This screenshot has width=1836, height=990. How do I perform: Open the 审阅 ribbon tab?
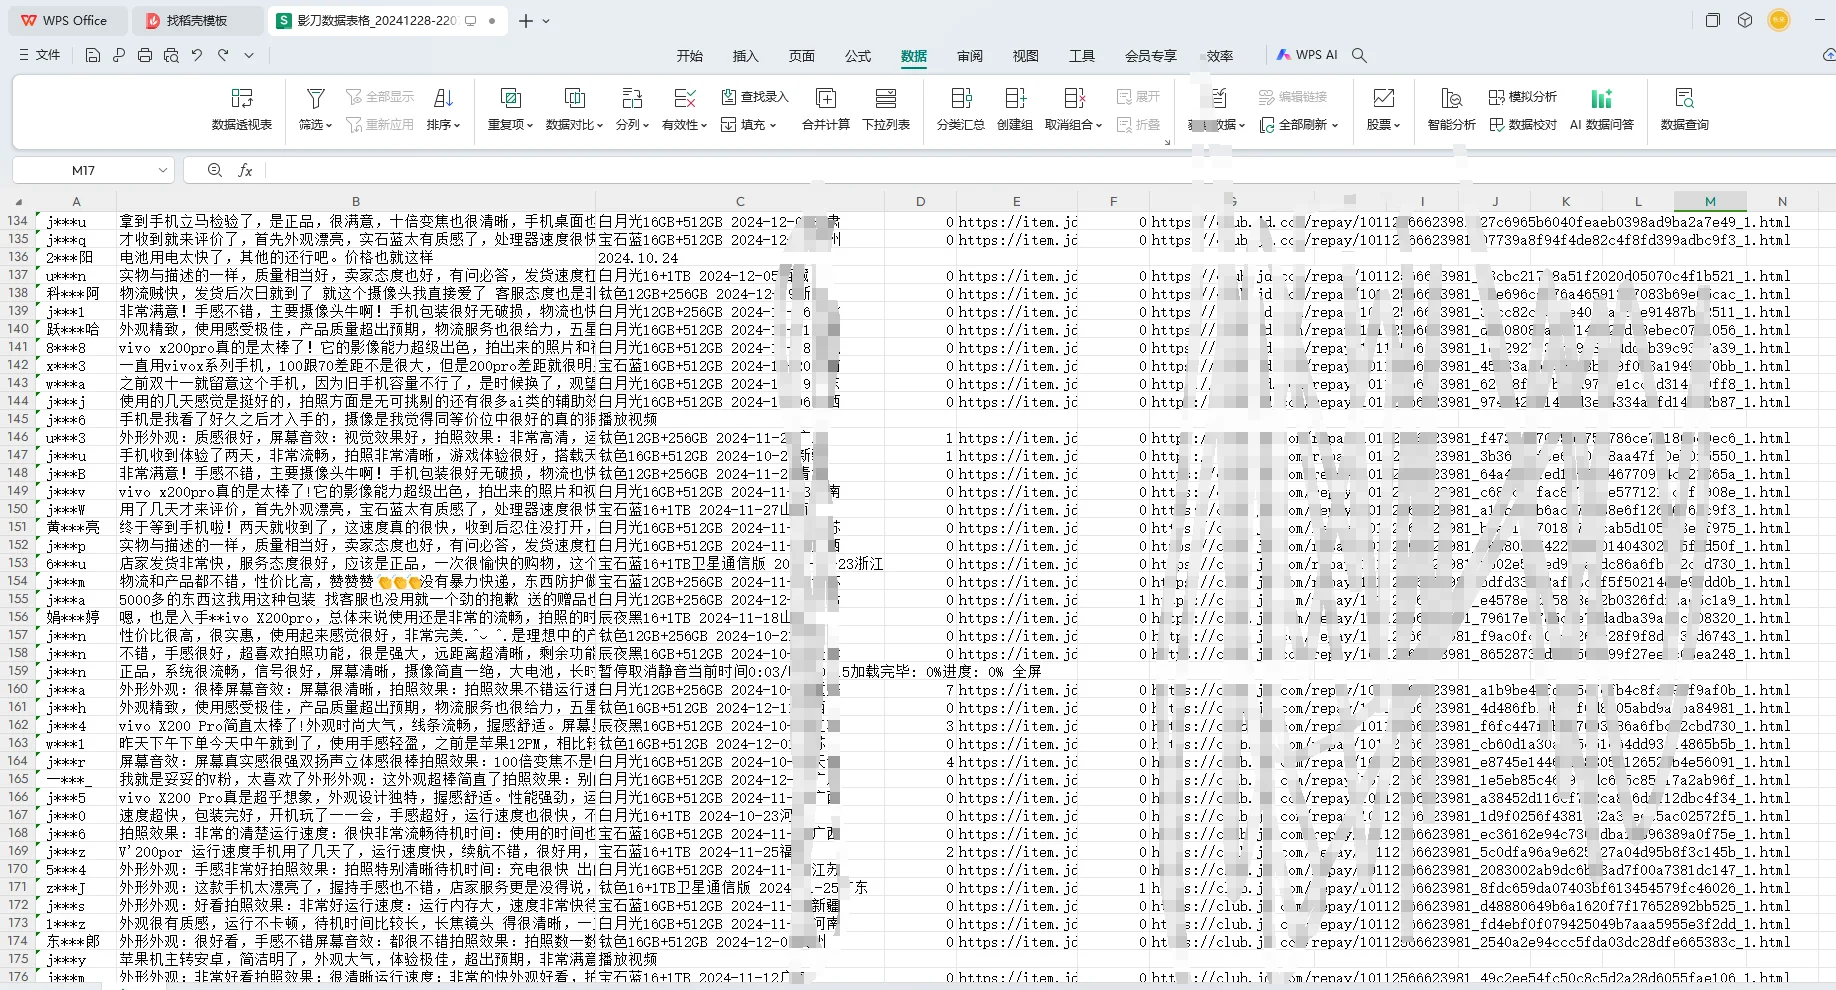[x=970, y=56]
